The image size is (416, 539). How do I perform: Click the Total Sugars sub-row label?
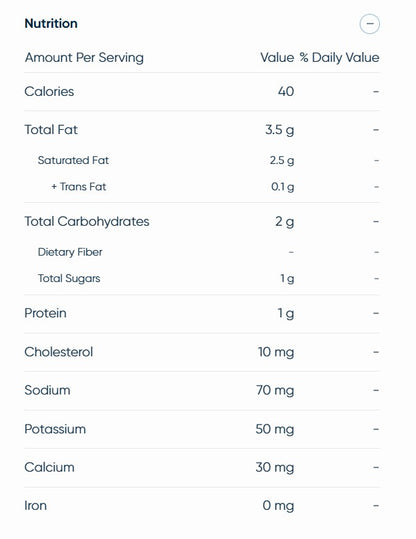[x=69, y=278]
